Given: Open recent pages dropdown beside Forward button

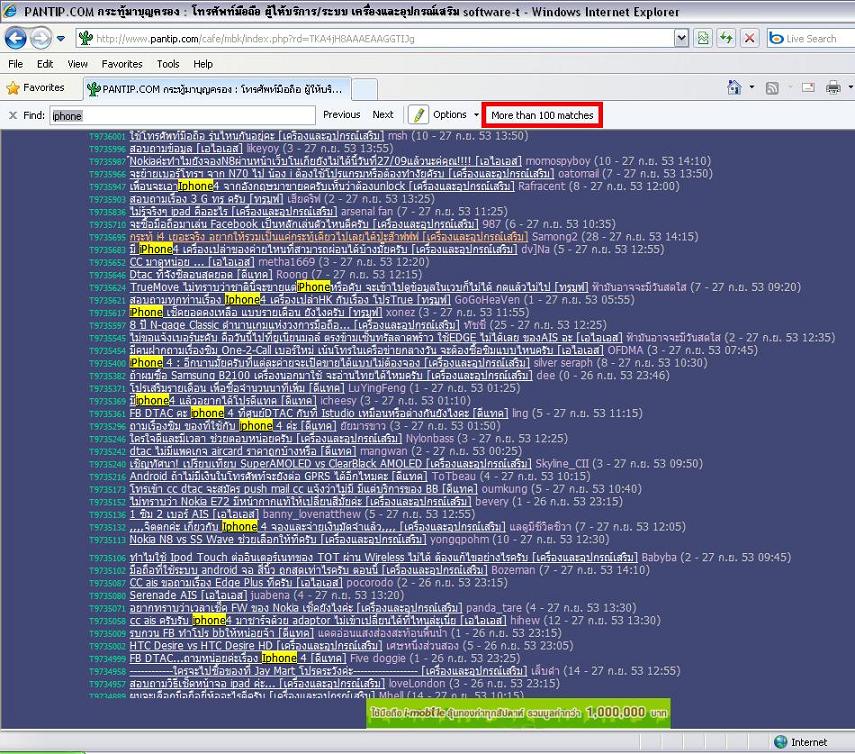Looking at the screenshot, I should tap(61, 39).
